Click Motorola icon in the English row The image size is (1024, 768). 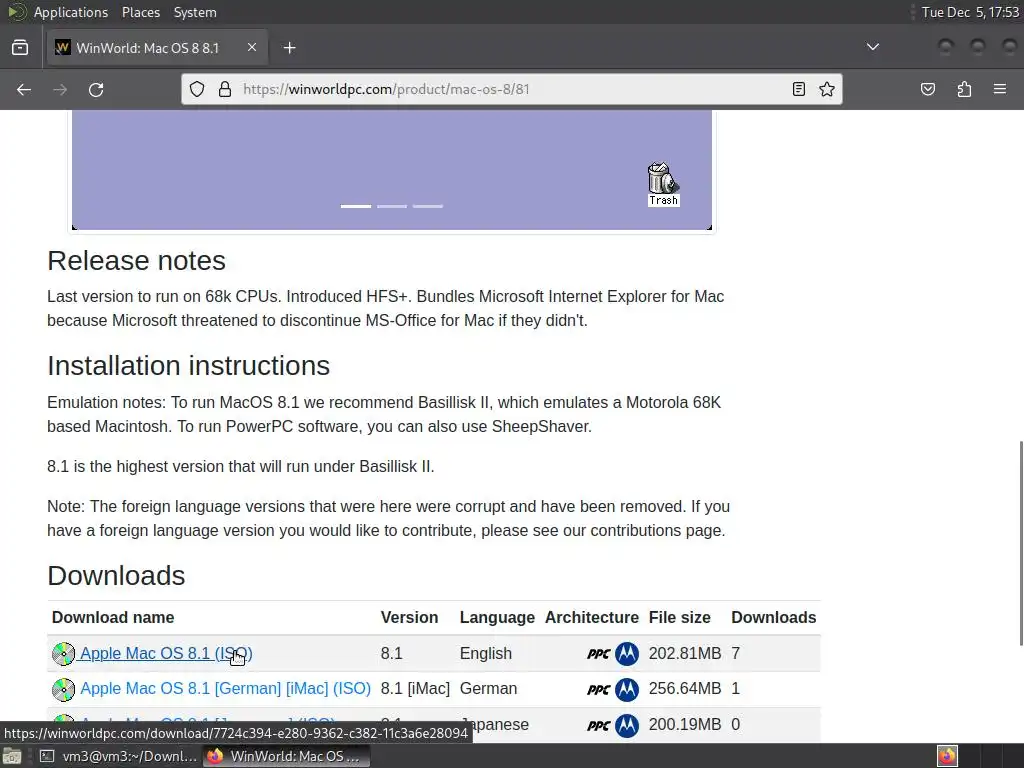[627, 654]
